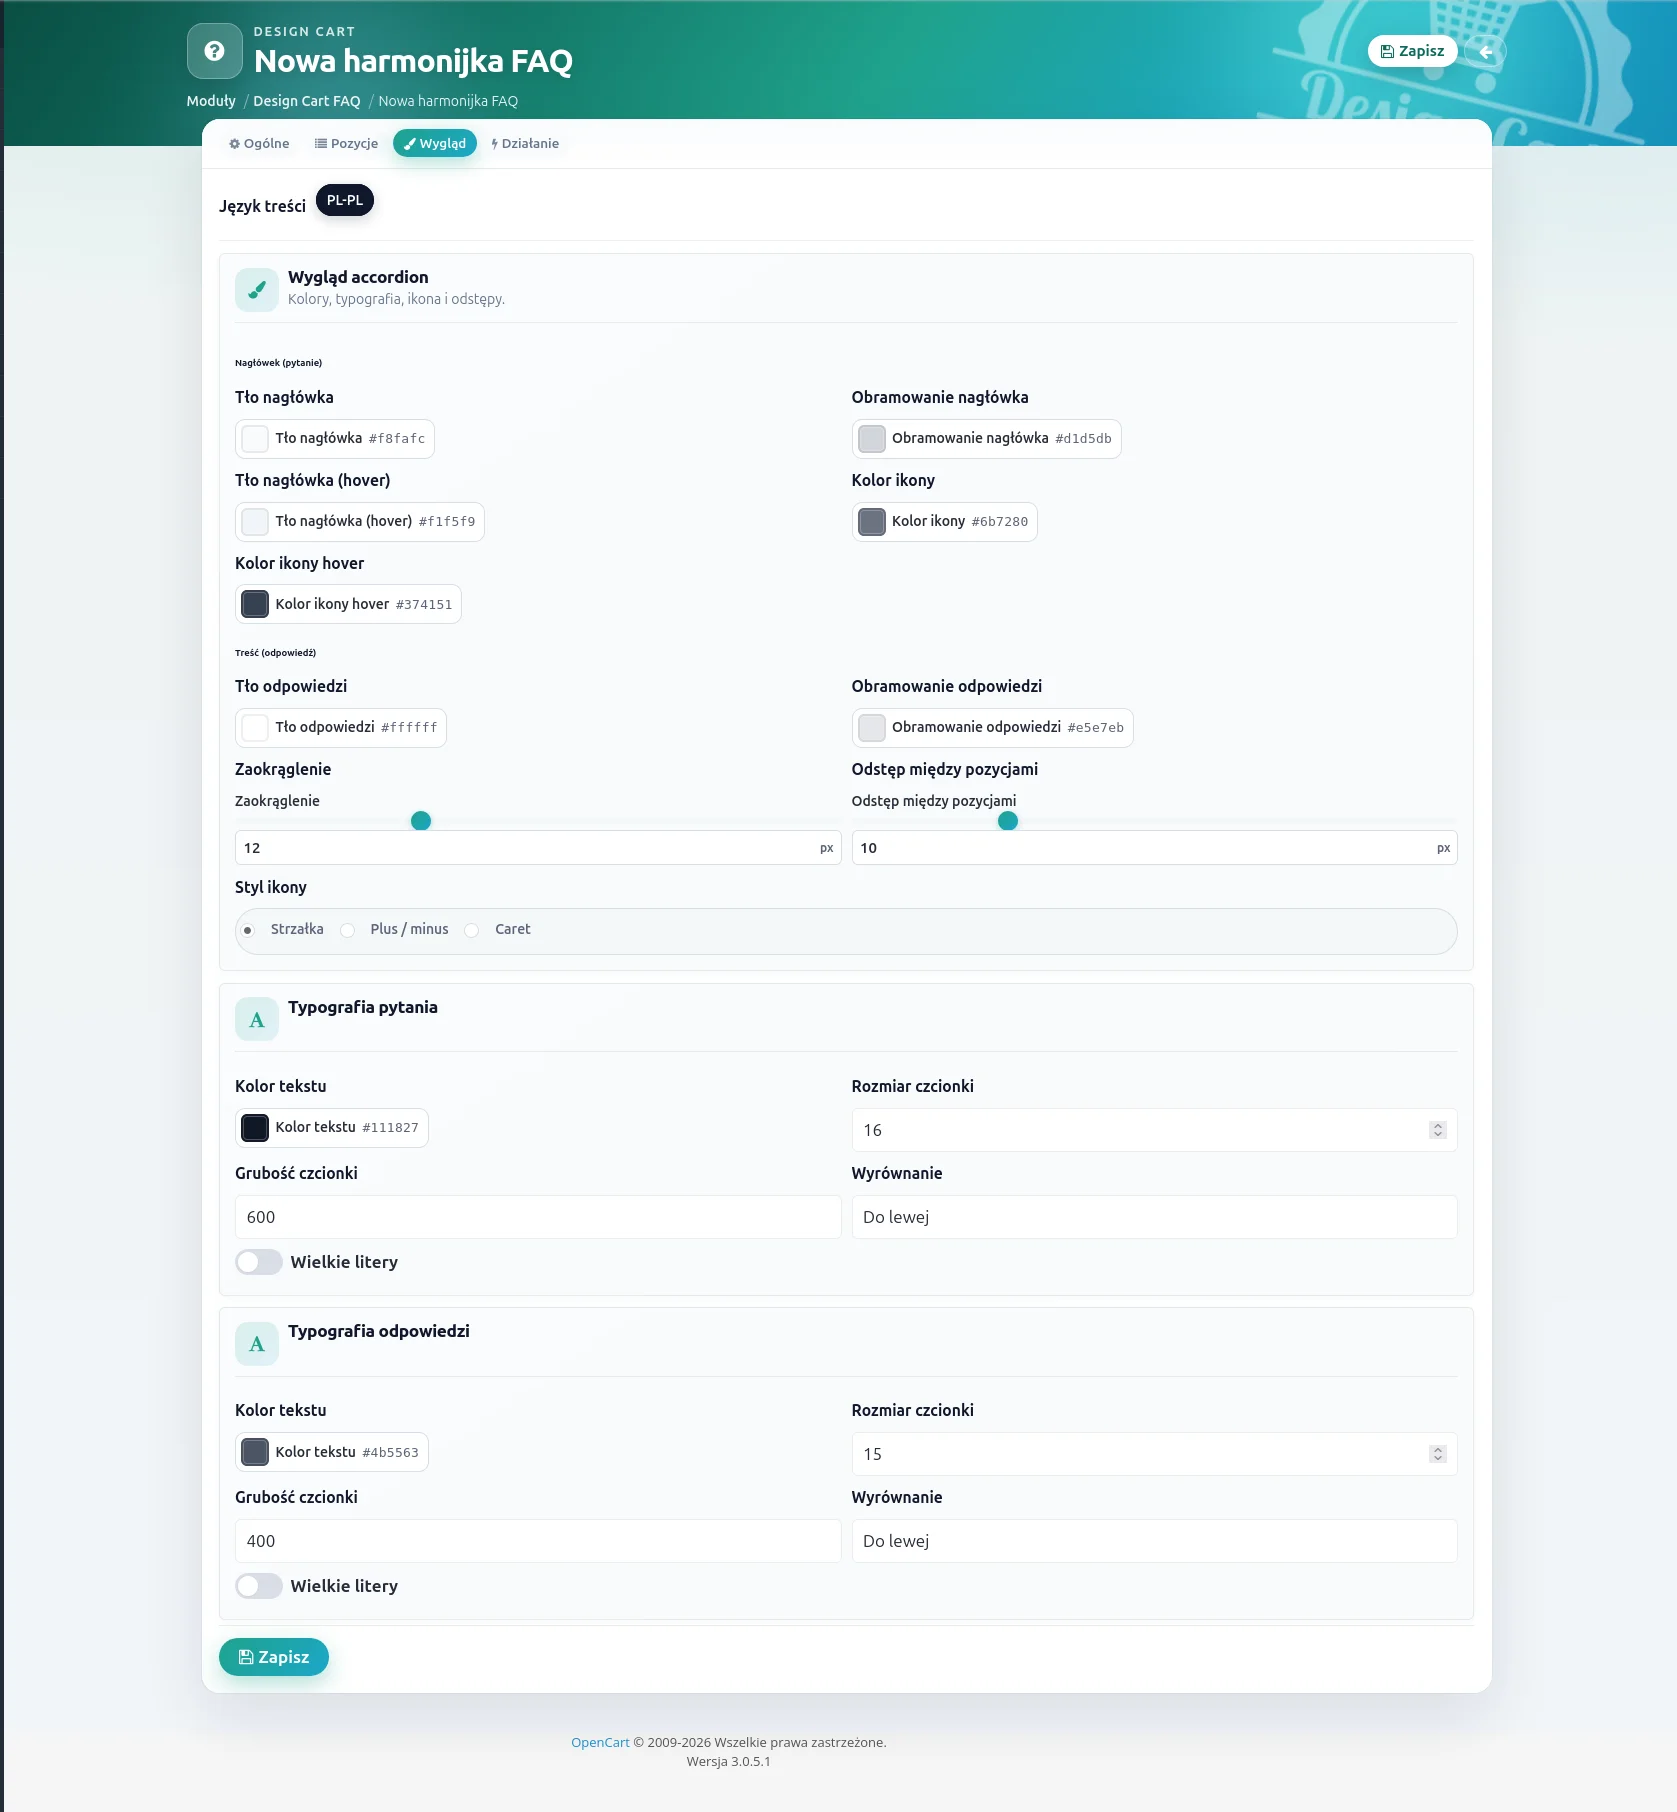
Task: Click the back arrow button in header
Action: tap(1485, 52)
